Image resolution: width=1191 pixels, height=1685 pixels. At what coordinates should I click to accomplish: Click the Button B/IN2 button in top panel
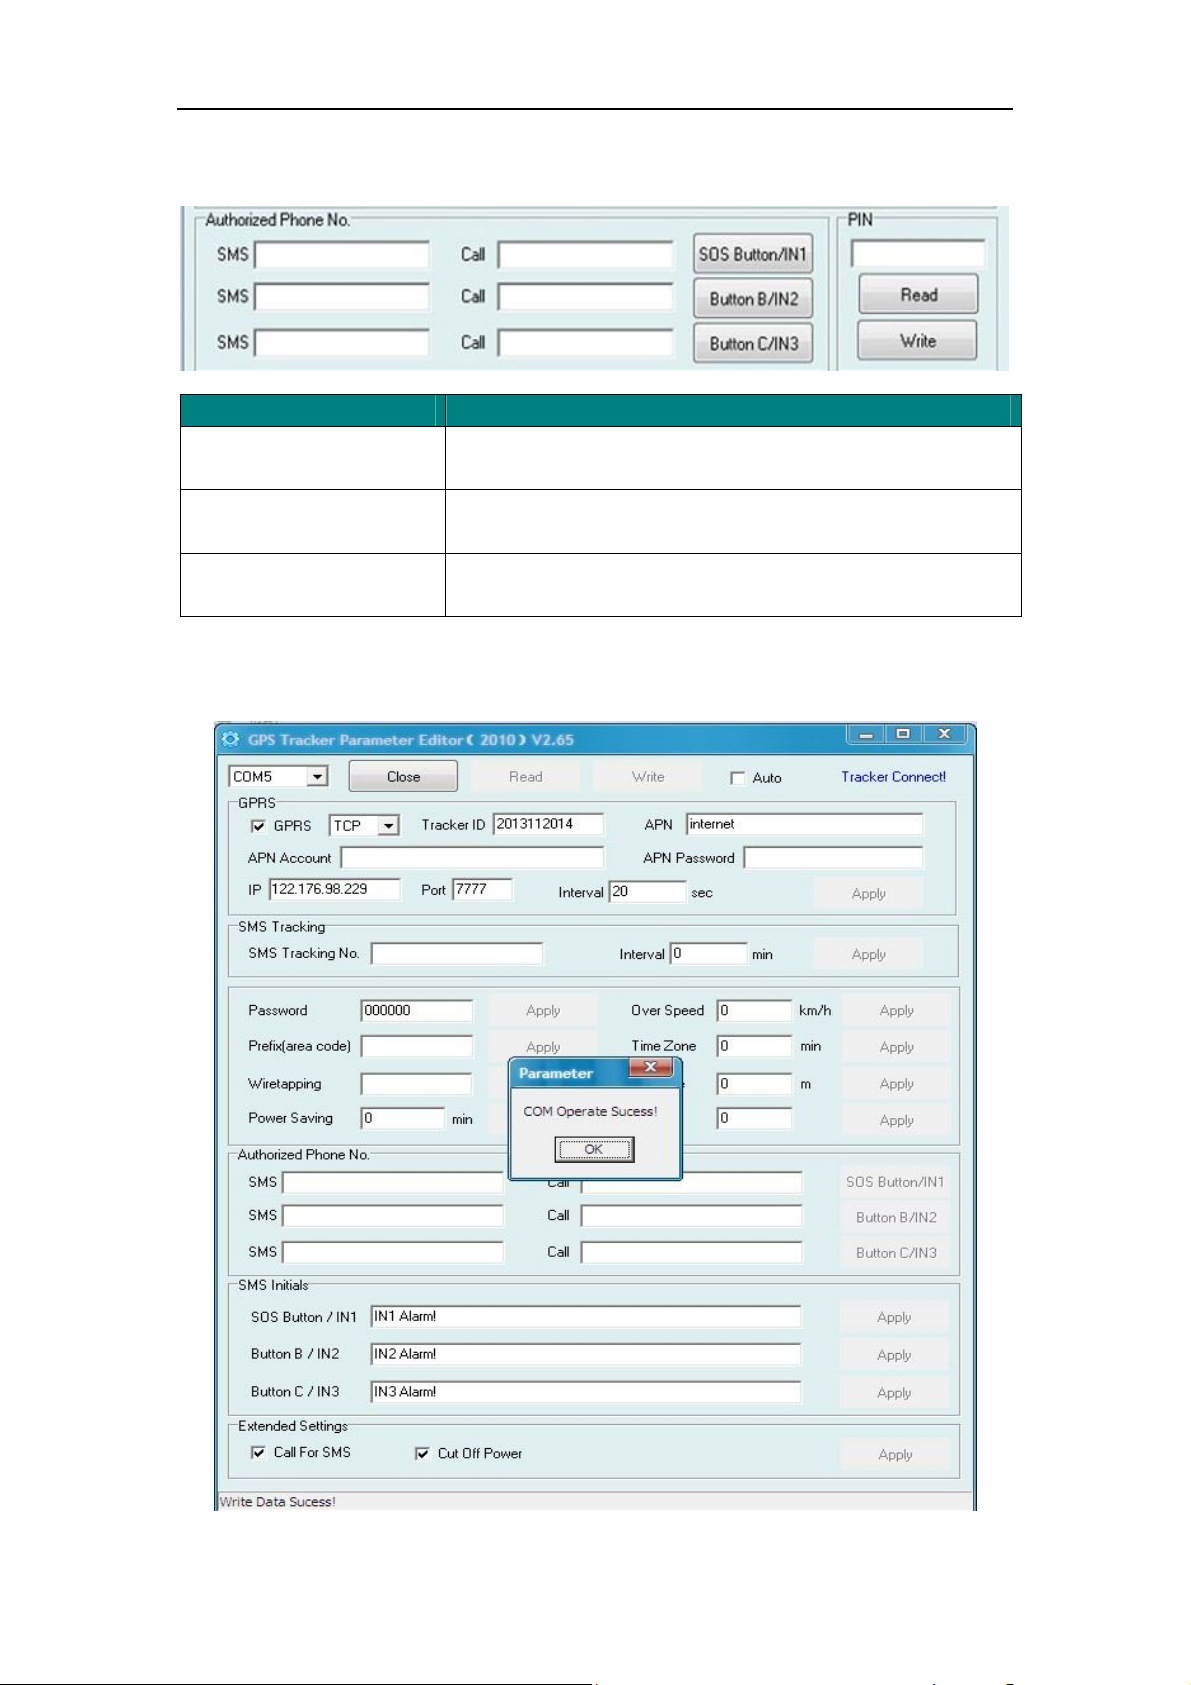pos(753,299)
